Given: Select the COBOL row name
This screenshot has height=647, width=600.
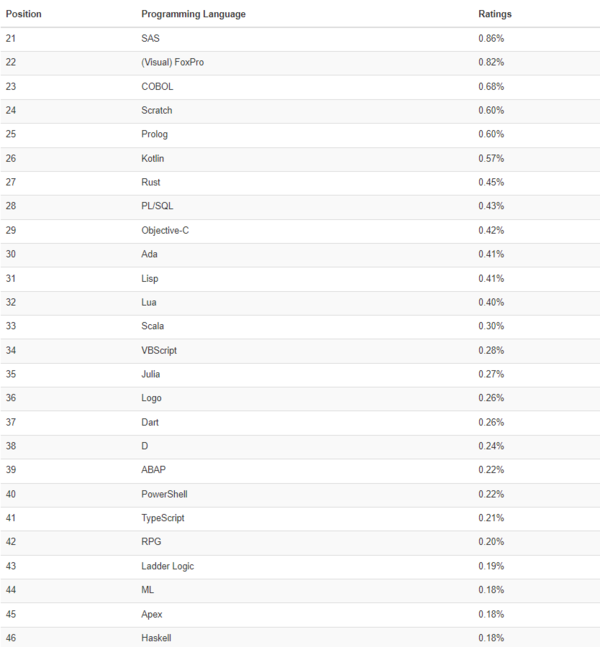Looking at the screenshot, I should tap(157, 86).
